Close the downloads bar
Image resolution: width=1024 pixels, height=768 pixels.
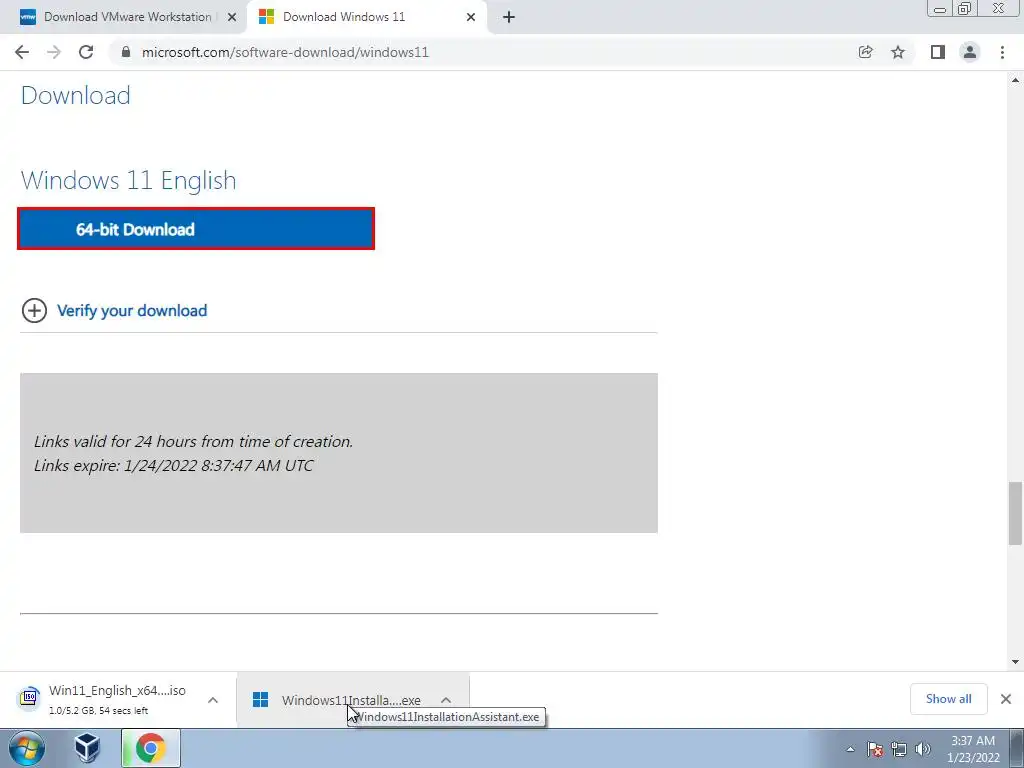(x=1006, y=699)
